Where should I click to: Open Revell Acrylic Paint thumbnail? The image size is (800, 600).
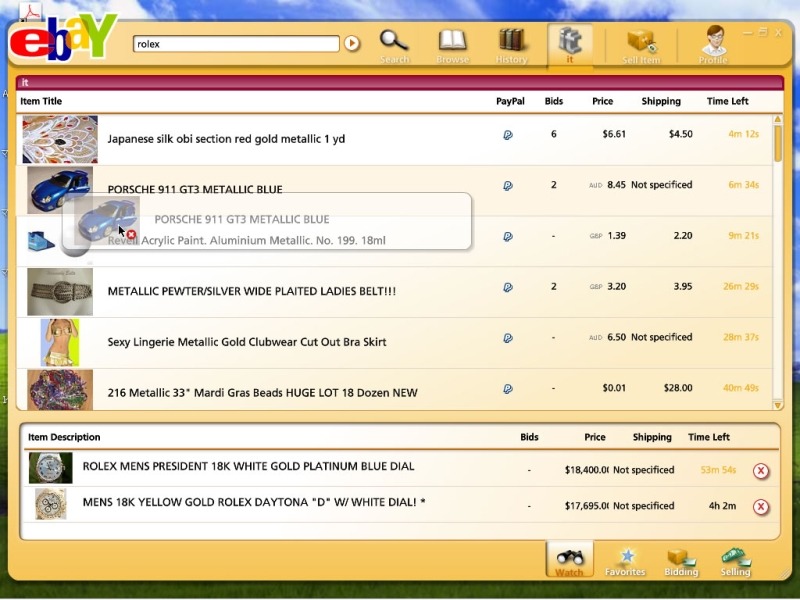pos(41,240)
